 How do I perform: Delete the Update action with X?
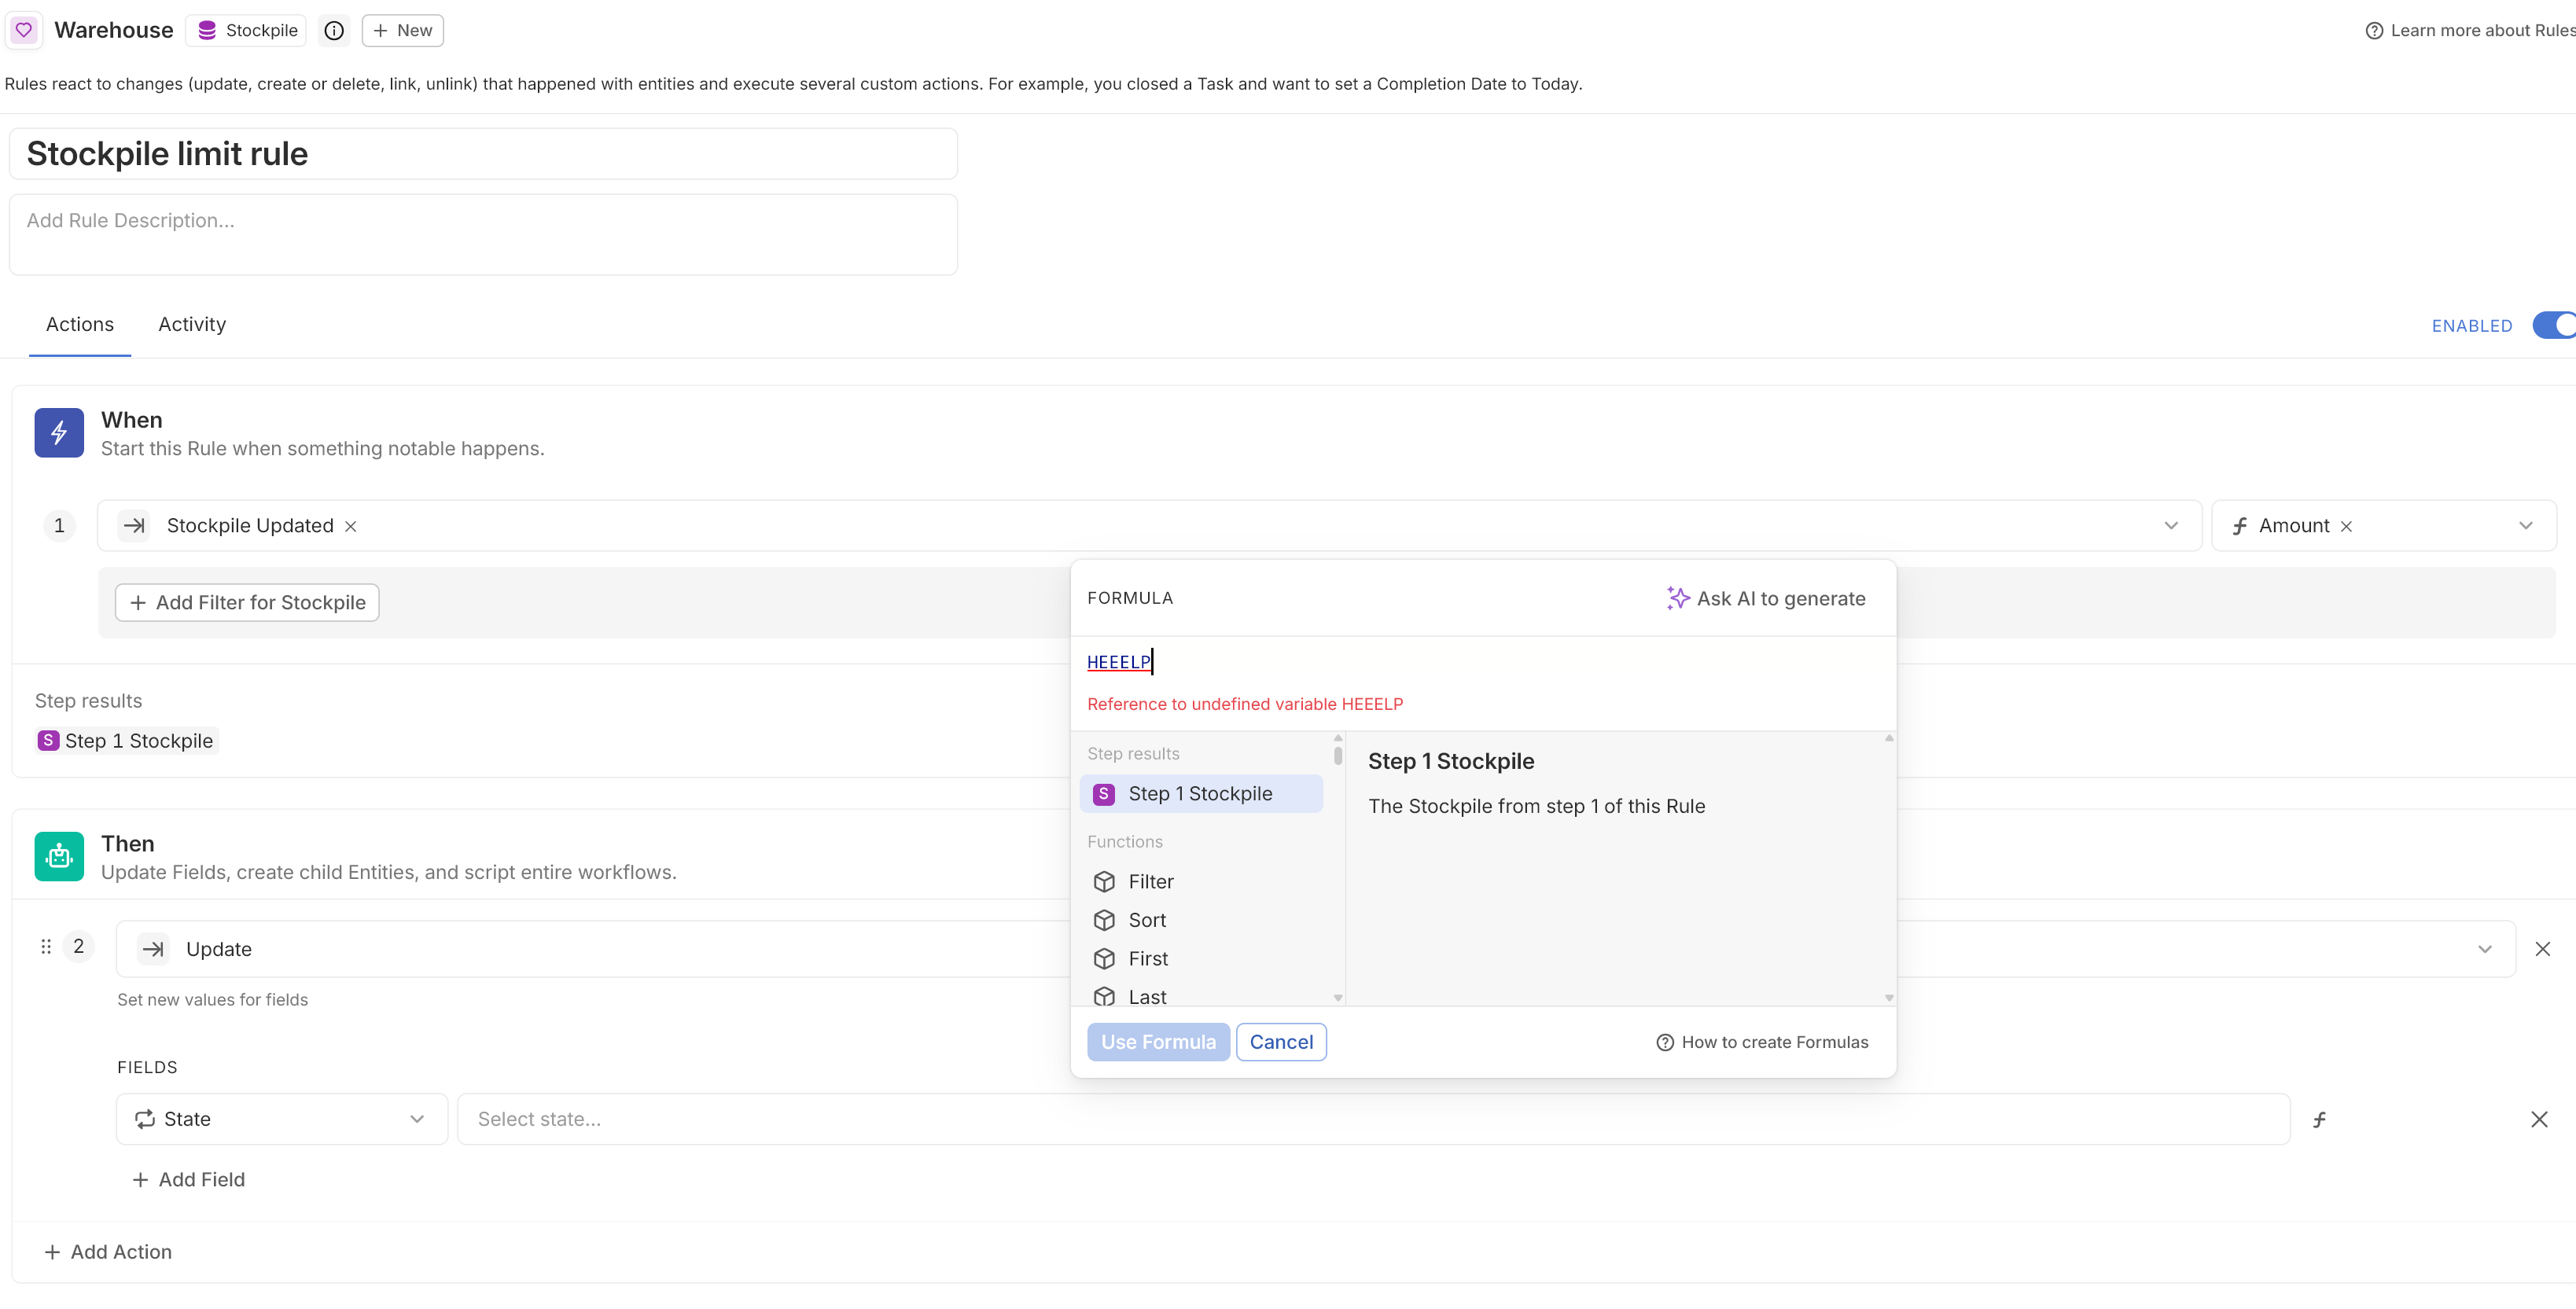(2542, 949)
